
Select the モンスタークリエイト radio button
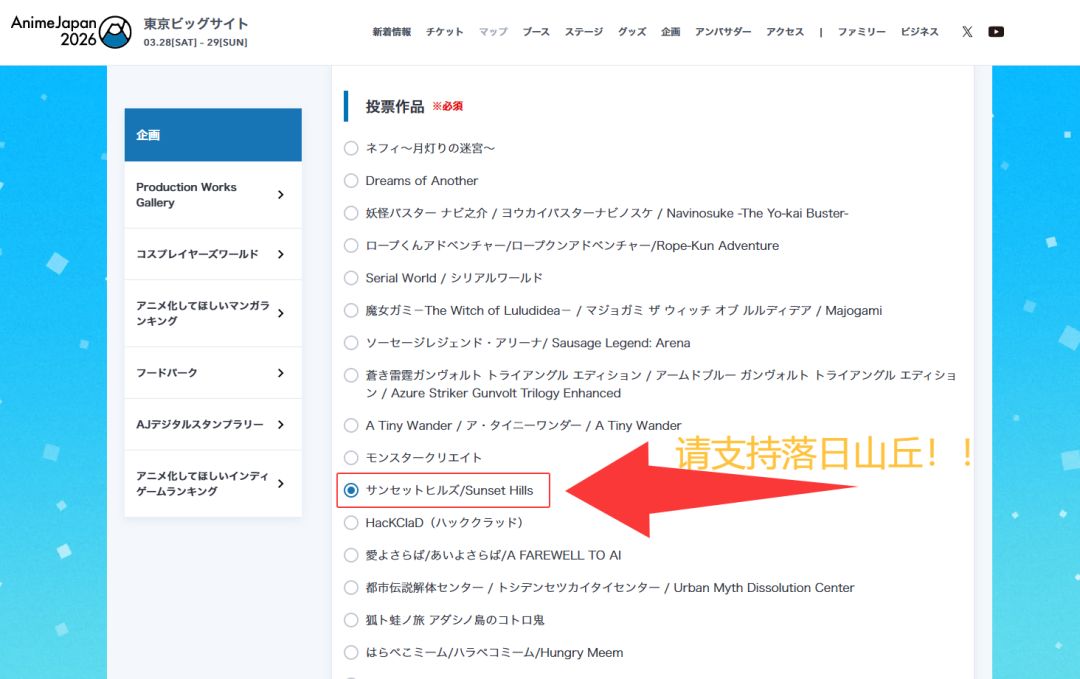(351, 457)
